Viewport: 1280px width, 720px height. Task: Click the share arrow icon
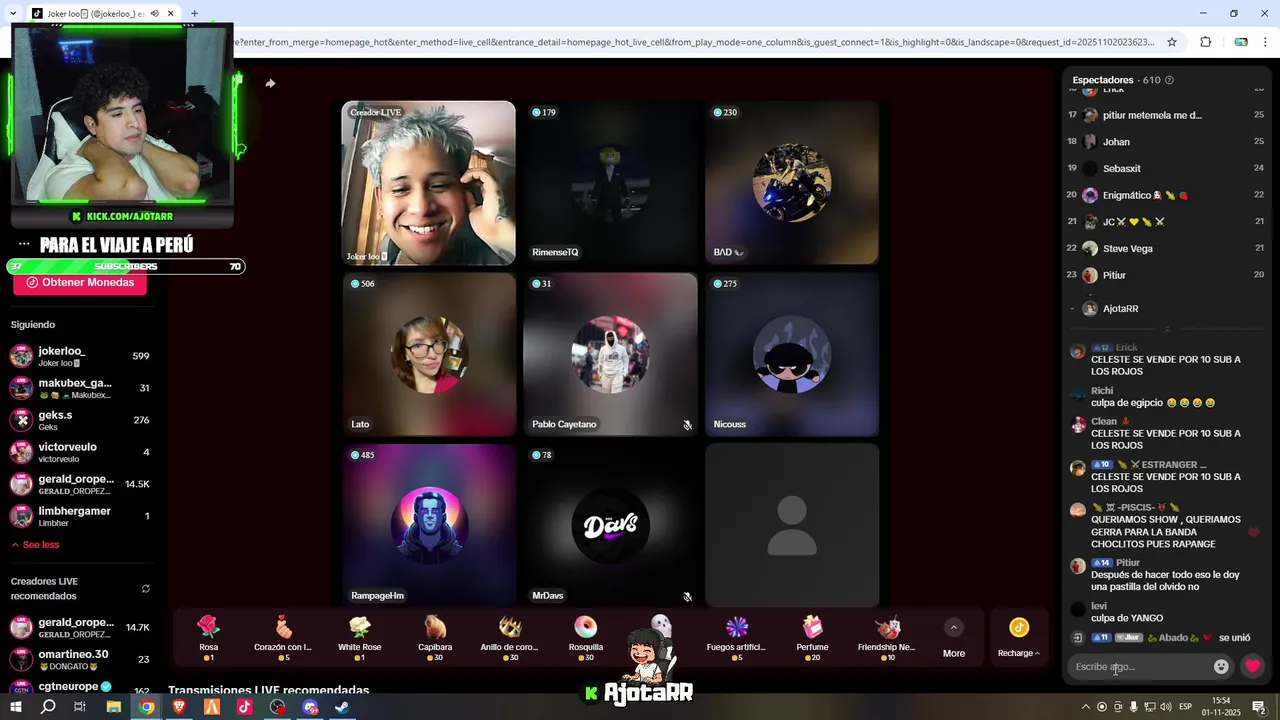270,83
